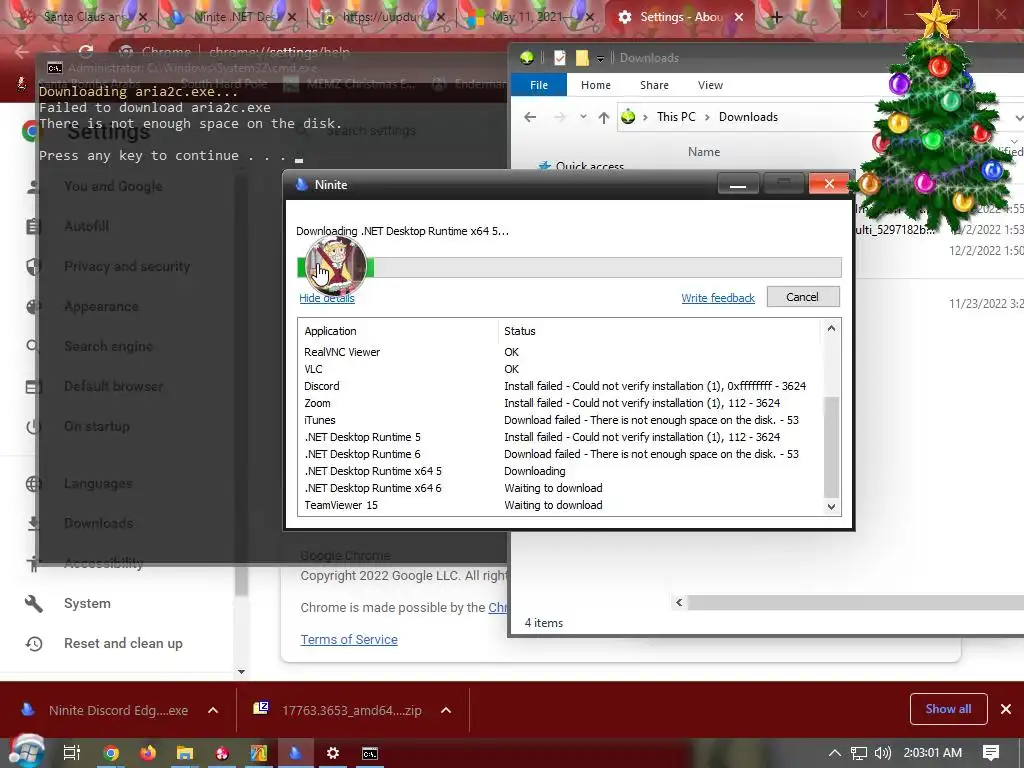
Task: Open Chrome from the taskbar
Action: point(111,753)
